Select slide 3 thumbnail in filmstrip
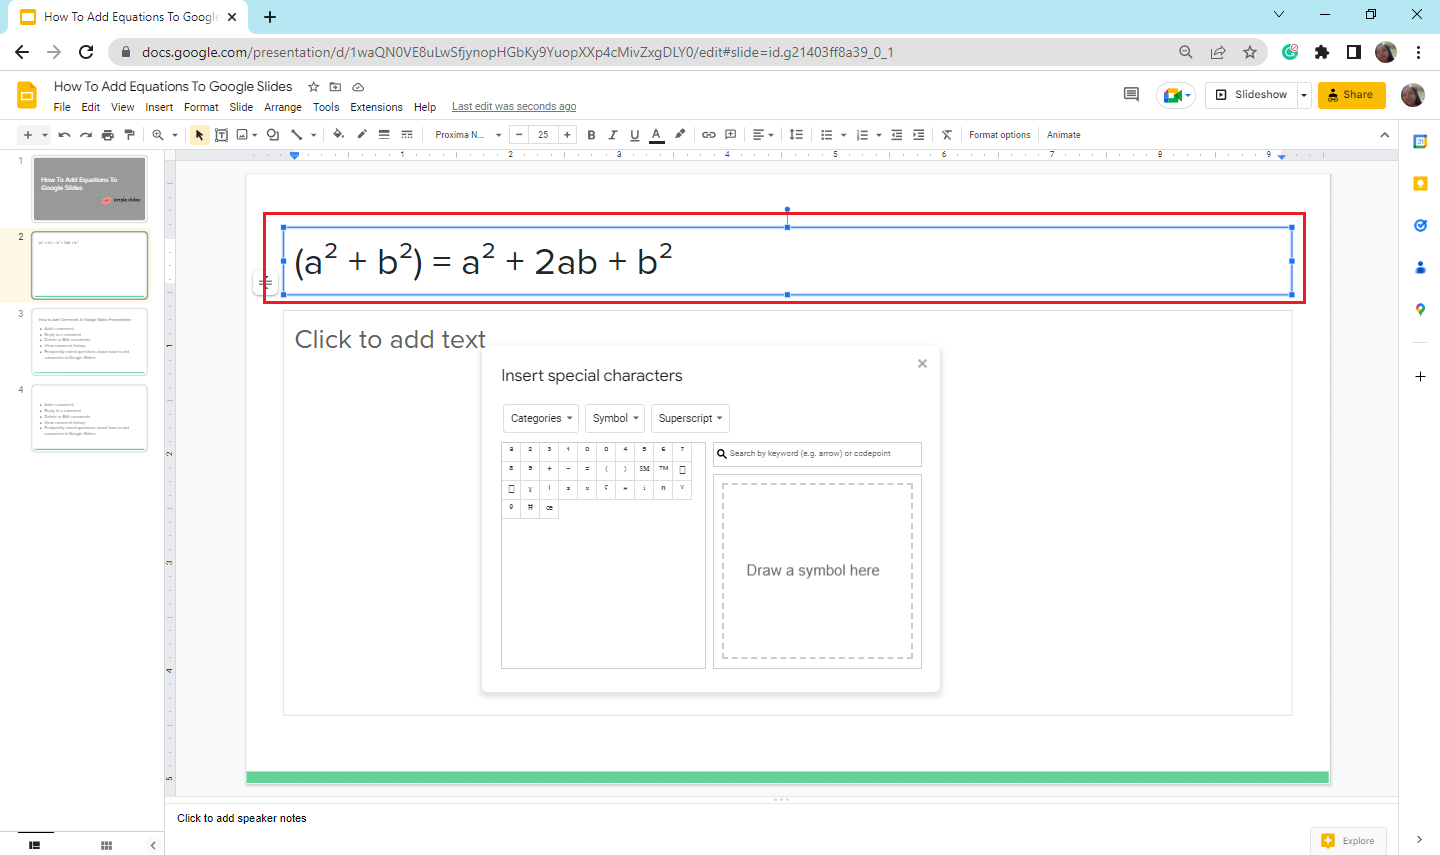Viewport: 1440px width, 855px height. point(89,341)
